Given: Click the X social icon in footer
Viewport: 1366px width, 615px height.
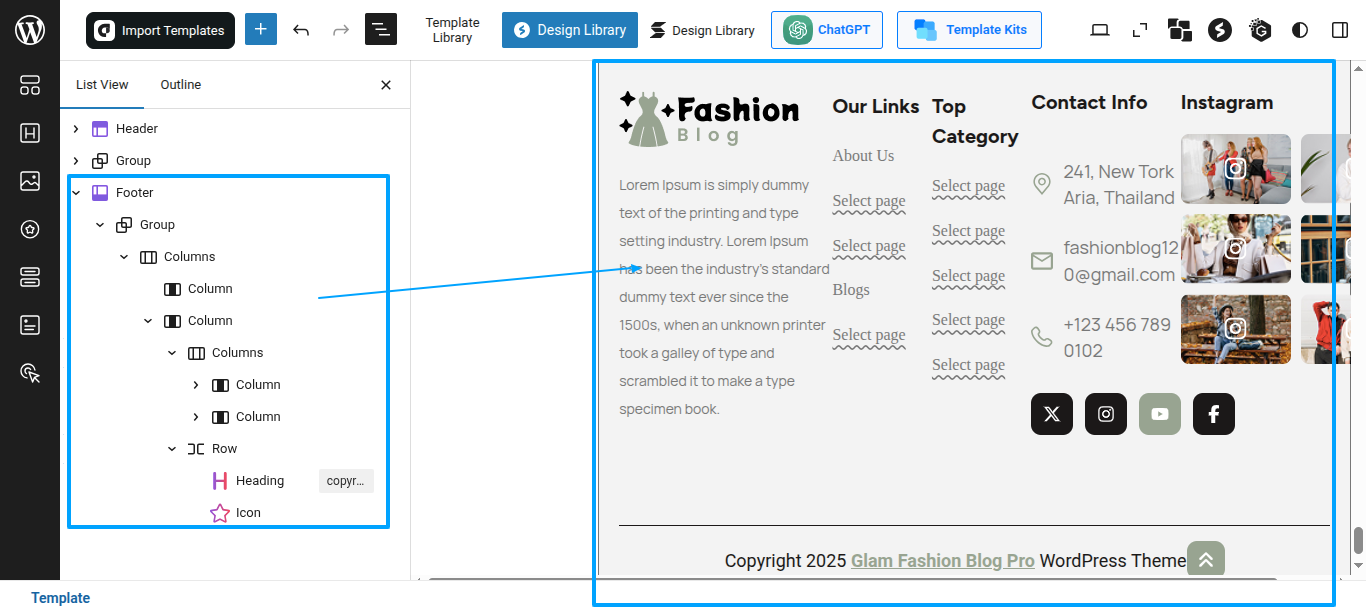Looking at the screenshot, I should coord(1052,414).
